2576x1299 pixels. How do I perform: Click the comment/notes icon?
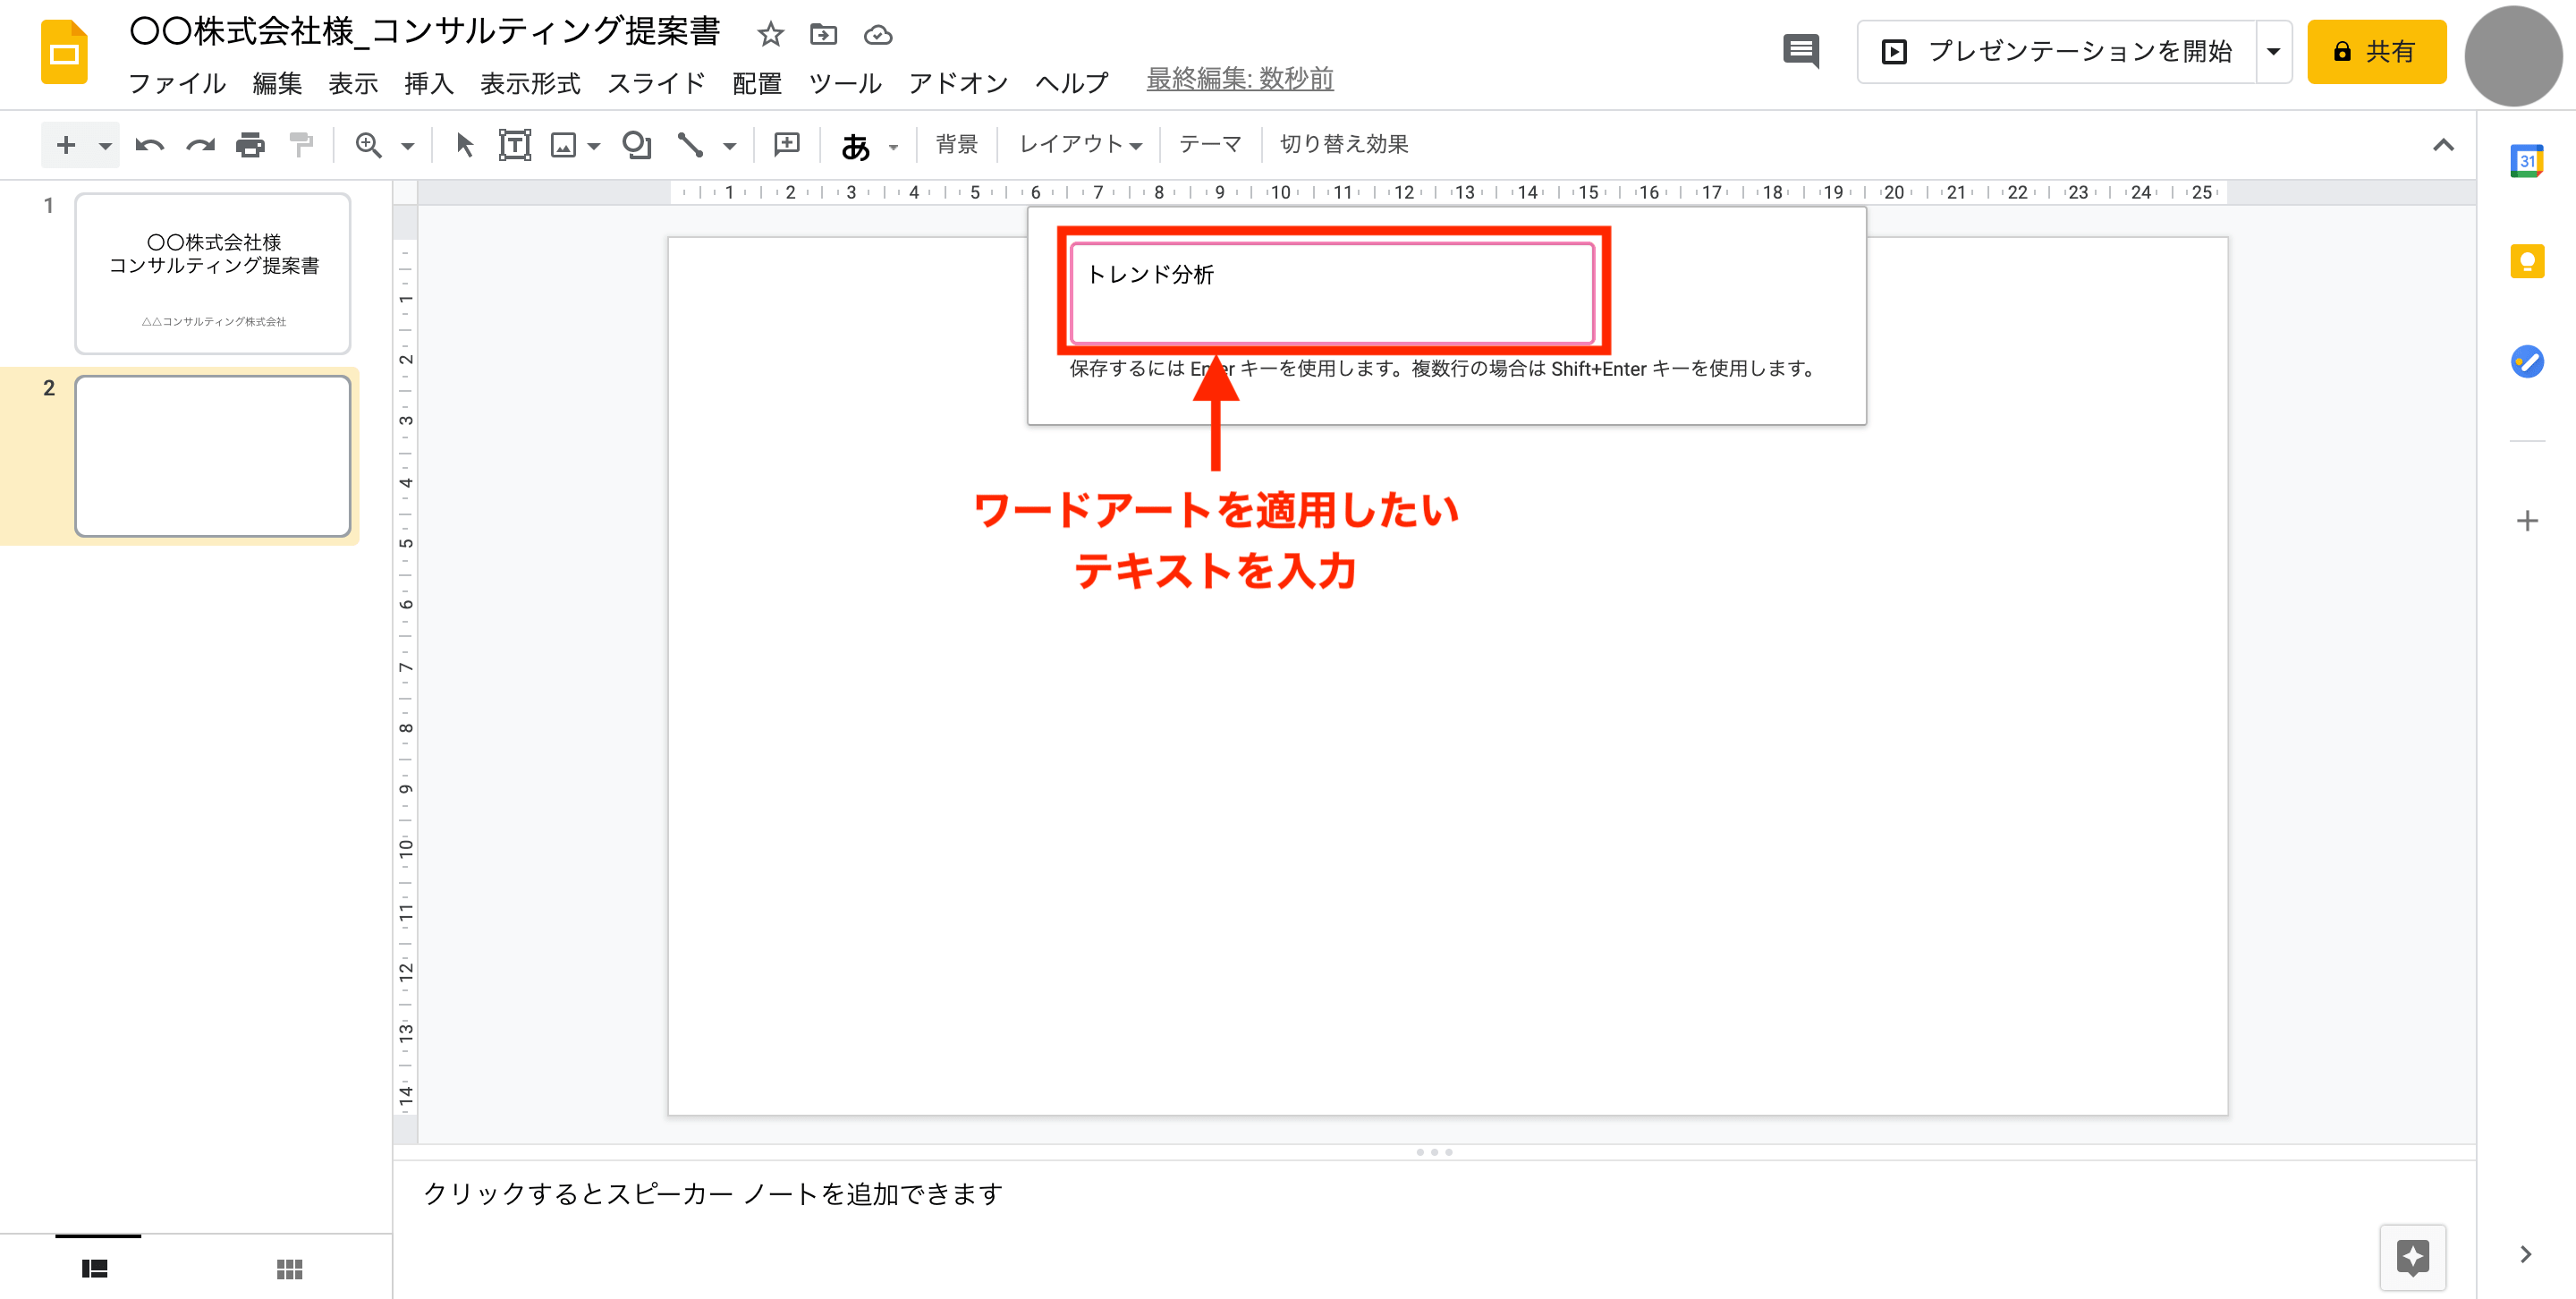point(1796,50)
